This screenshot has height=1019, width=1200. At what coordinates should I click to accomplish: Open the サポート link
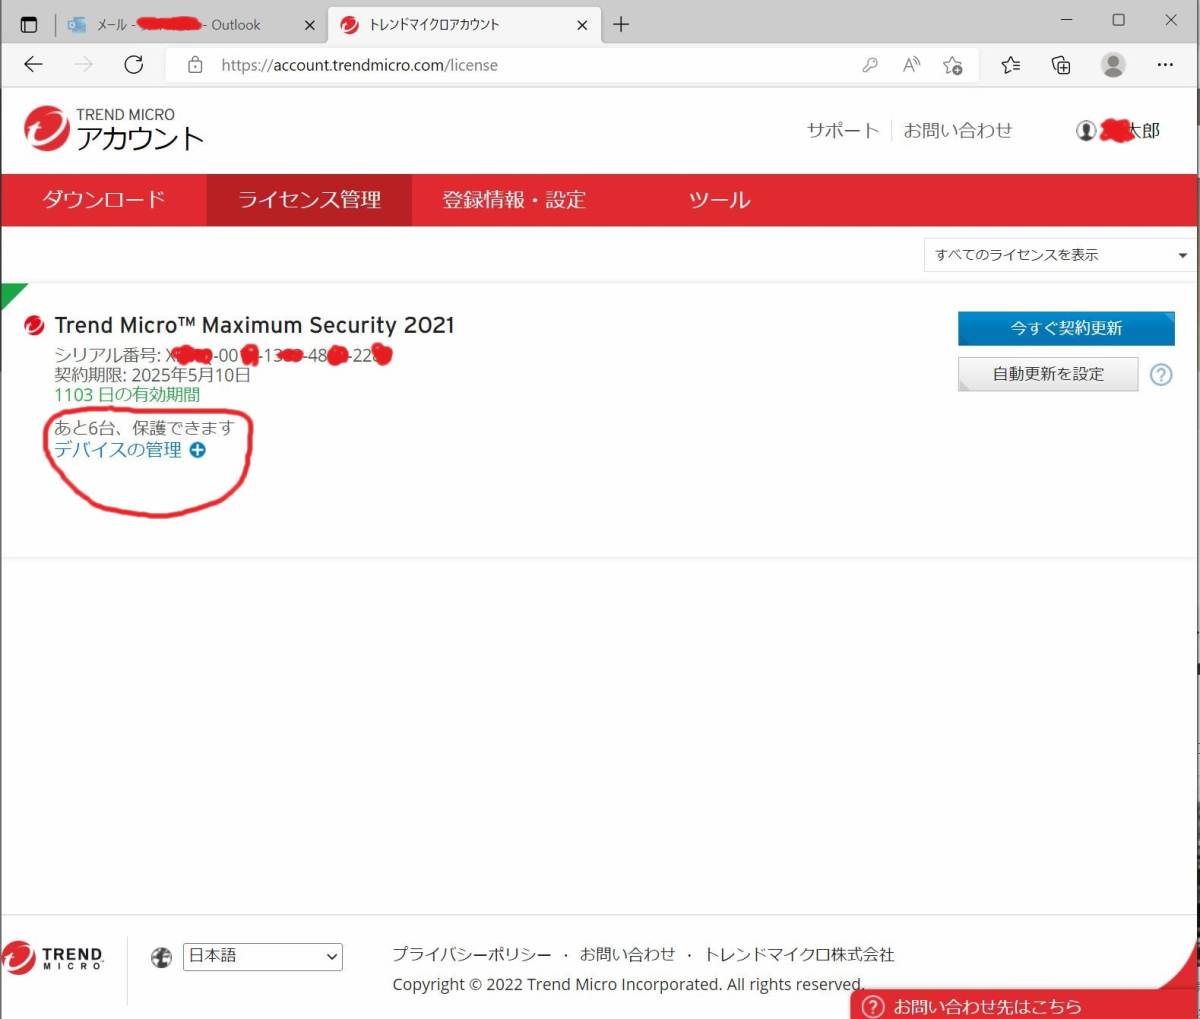pyautogui.click(x=842, y=130)
